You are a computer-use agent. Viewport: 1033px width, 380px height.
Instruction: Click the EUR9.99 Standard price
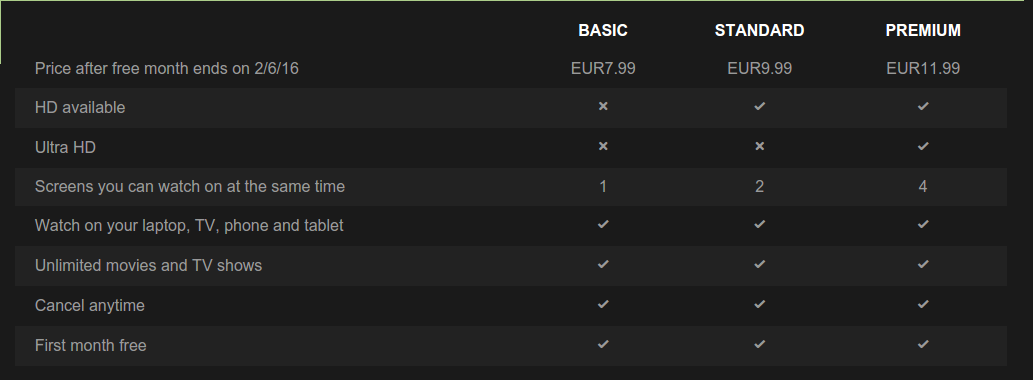click(760, 68)
